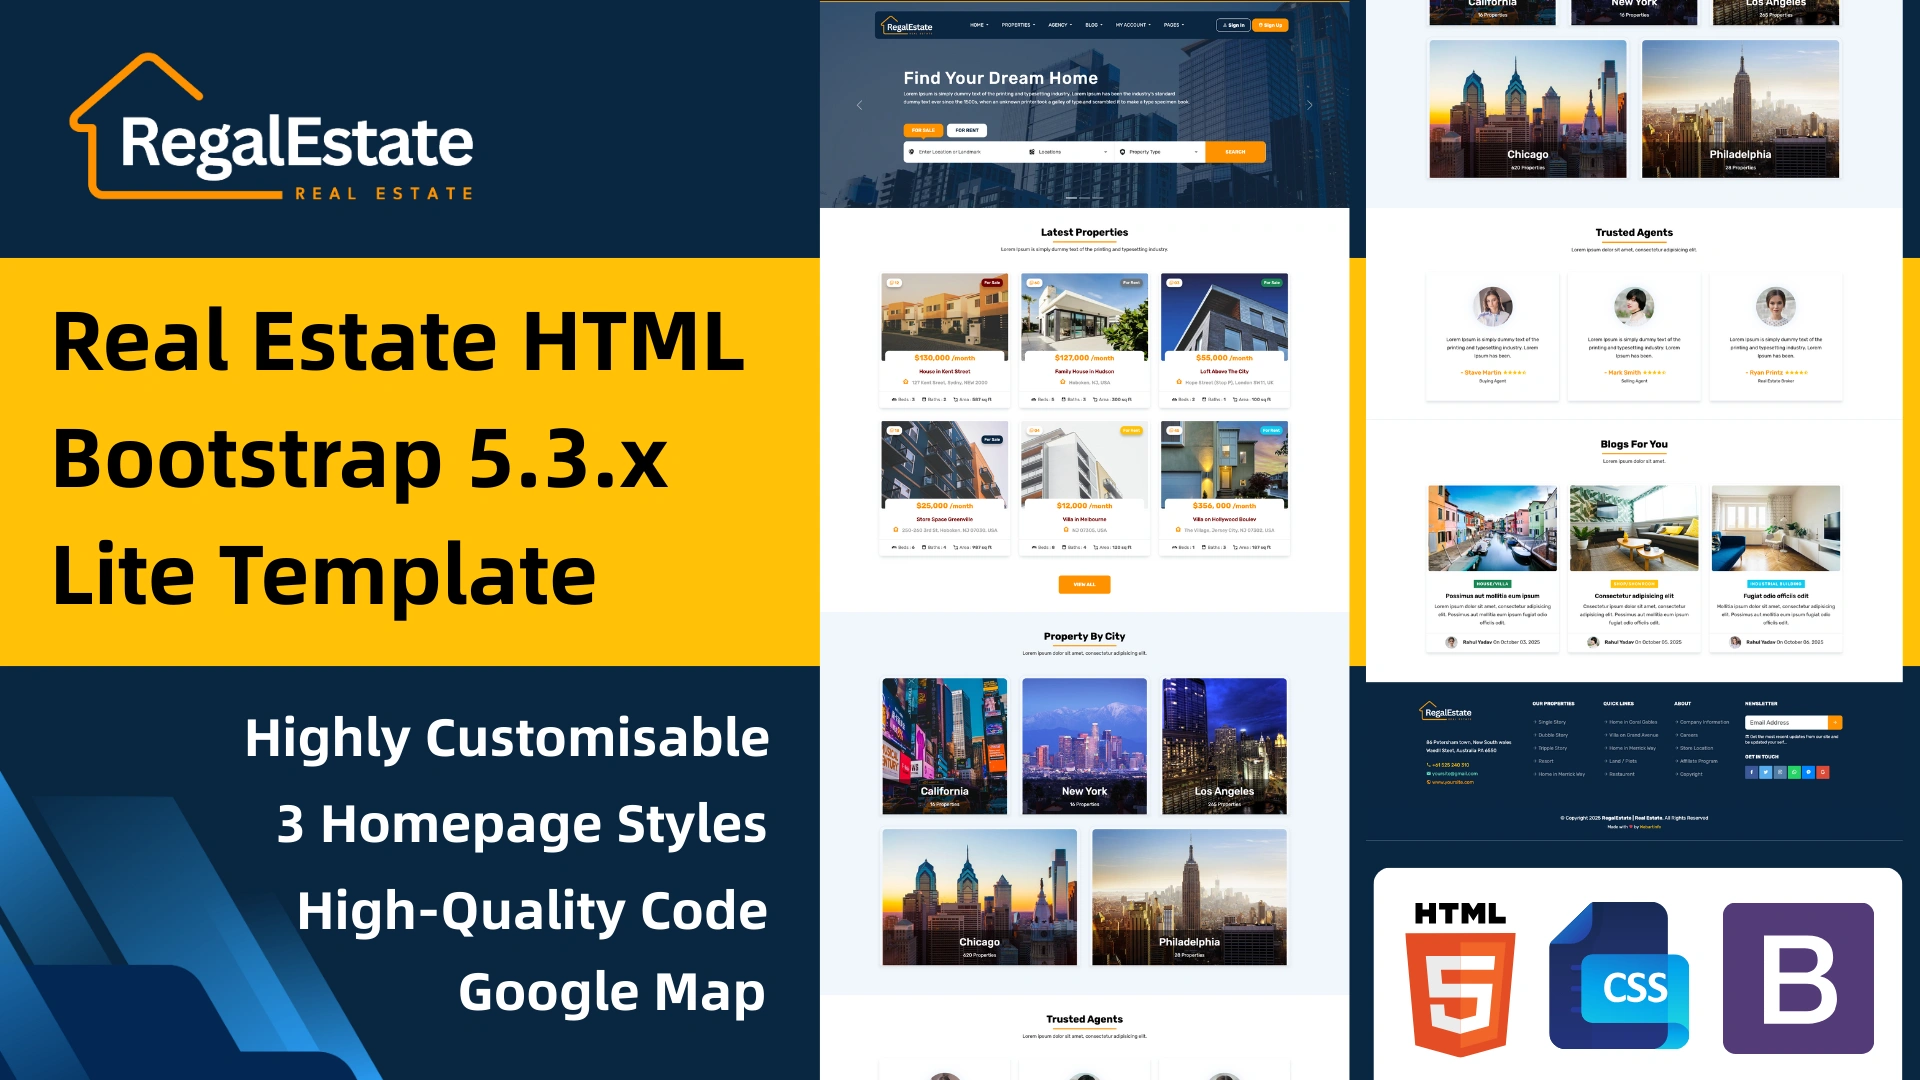Expand the PROPERTIES nav dropdown
The image size is (1920, 1080).
coord(1019,25)
